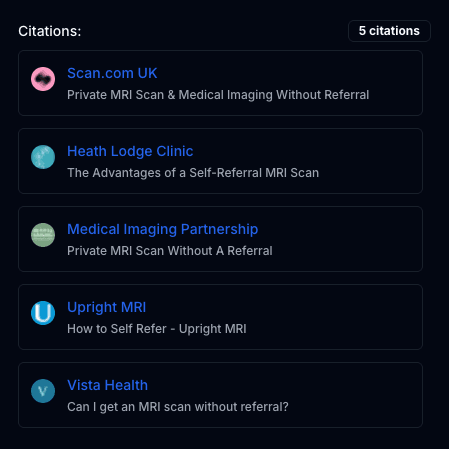Click the Citations: heading label
449x449 pixels.
[50, 31]
